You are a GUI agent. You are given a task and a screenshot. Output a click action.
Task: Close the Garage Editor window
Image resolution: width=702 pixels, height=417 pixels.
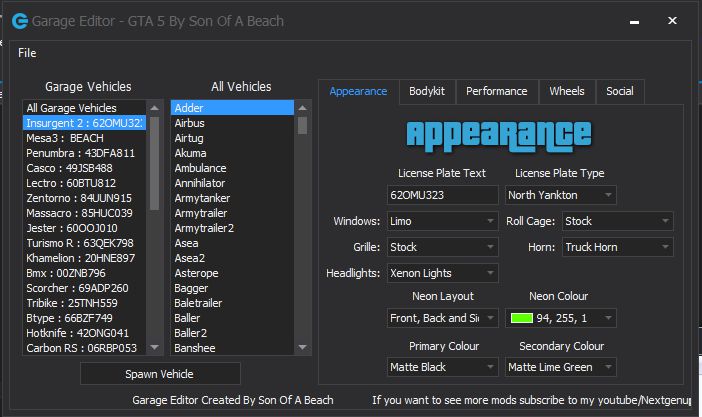(672, 21)
